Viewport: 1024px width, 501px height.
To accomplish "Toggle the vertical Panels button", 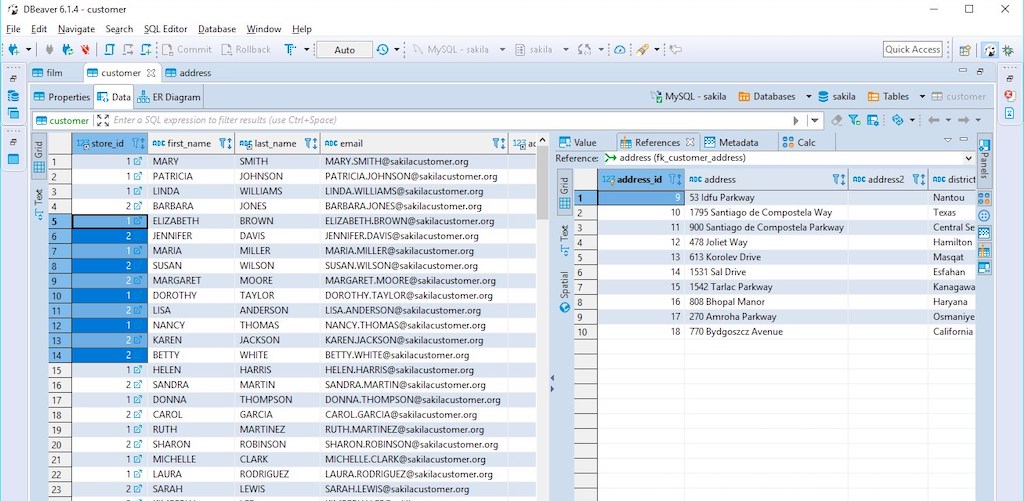I will pyautogui.click(x=984, y=158).
